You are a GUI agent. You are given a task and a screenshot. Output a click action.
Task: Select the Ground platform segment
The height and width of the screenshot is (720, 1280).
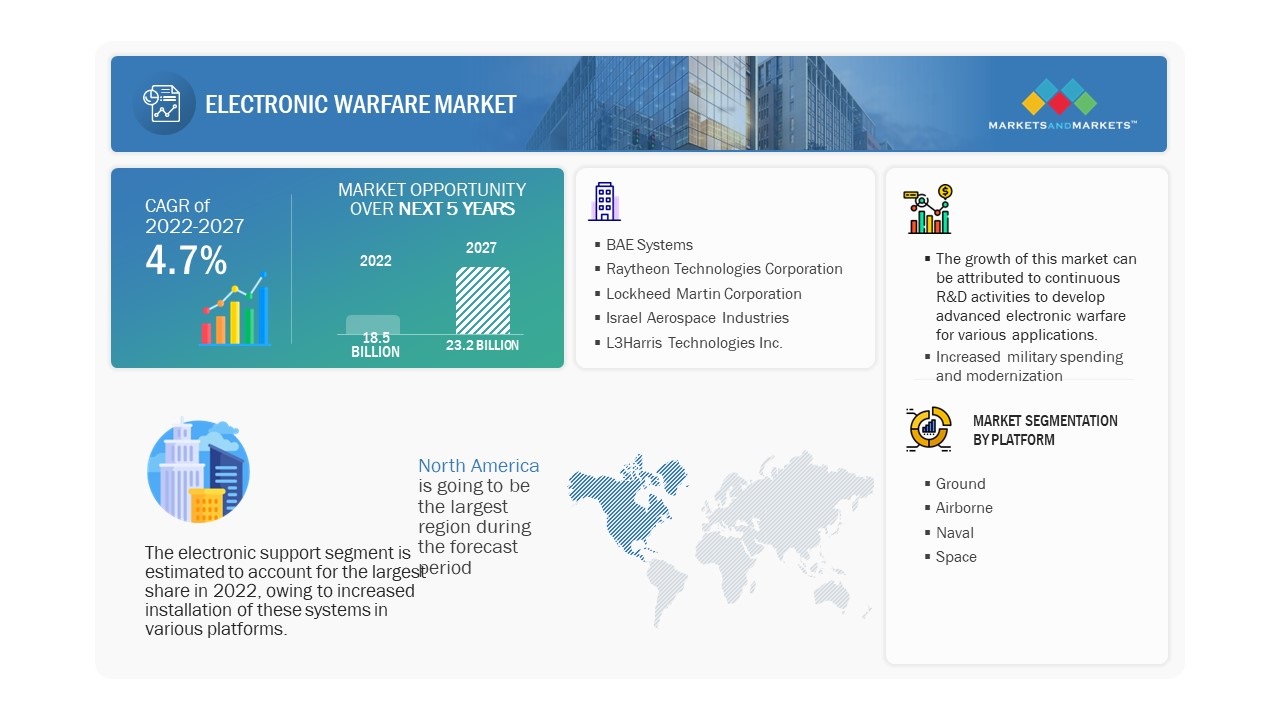(960, 484)
